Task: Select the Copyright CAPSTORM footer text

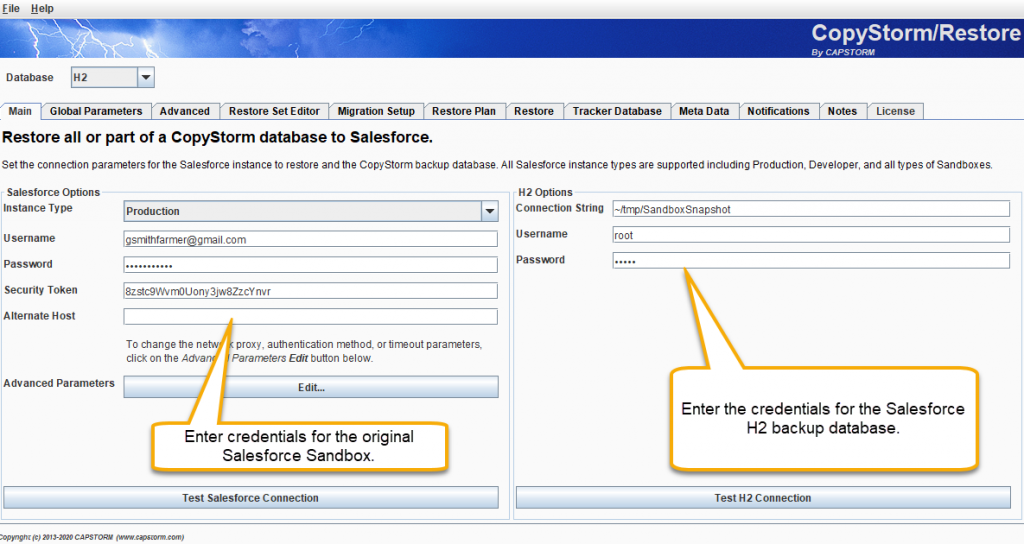Action: 91,537
